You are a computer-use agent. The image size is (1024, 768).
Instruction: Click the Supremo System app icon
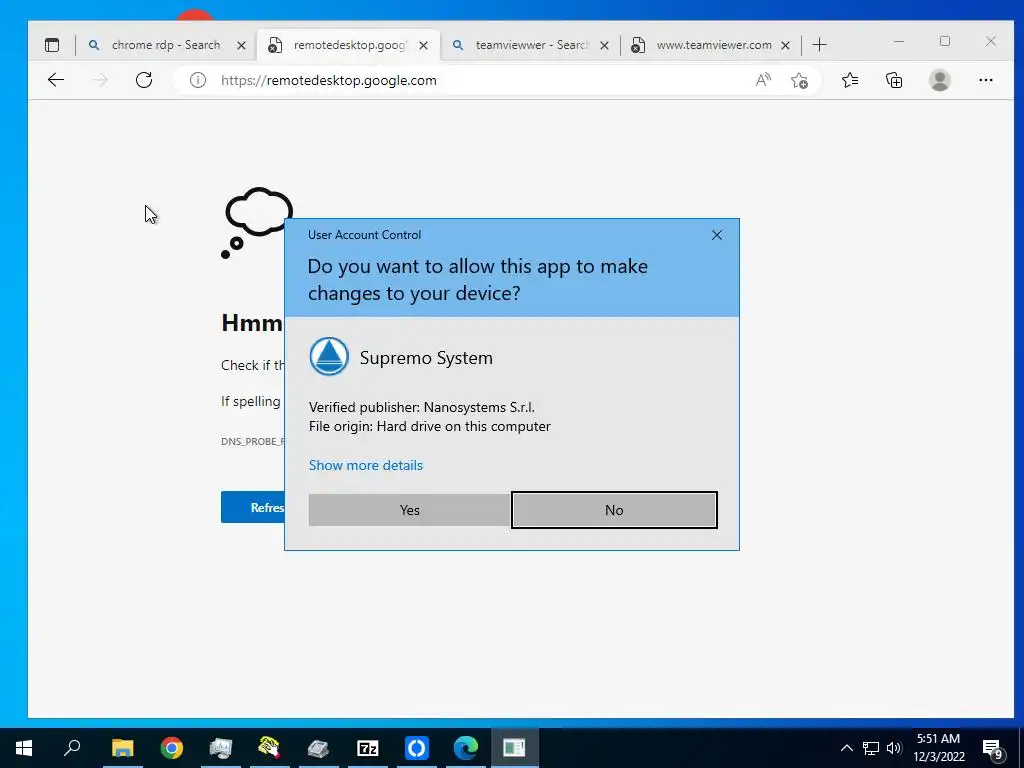pyautogui.click(x=329, y=357)
